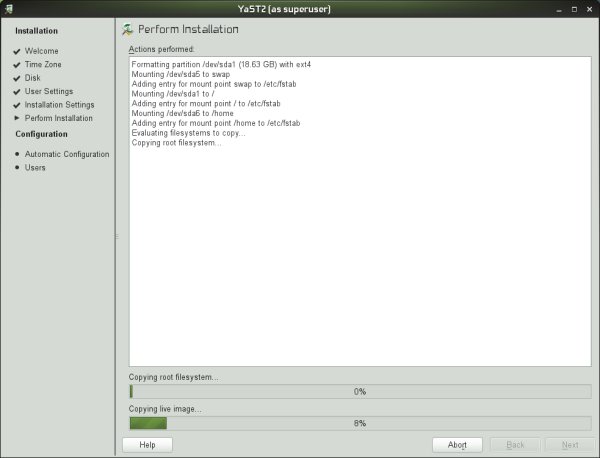This screenshot has height=458, width=600.
Task: Click the checkmark beside Time Zone
Action: (16, 65)
